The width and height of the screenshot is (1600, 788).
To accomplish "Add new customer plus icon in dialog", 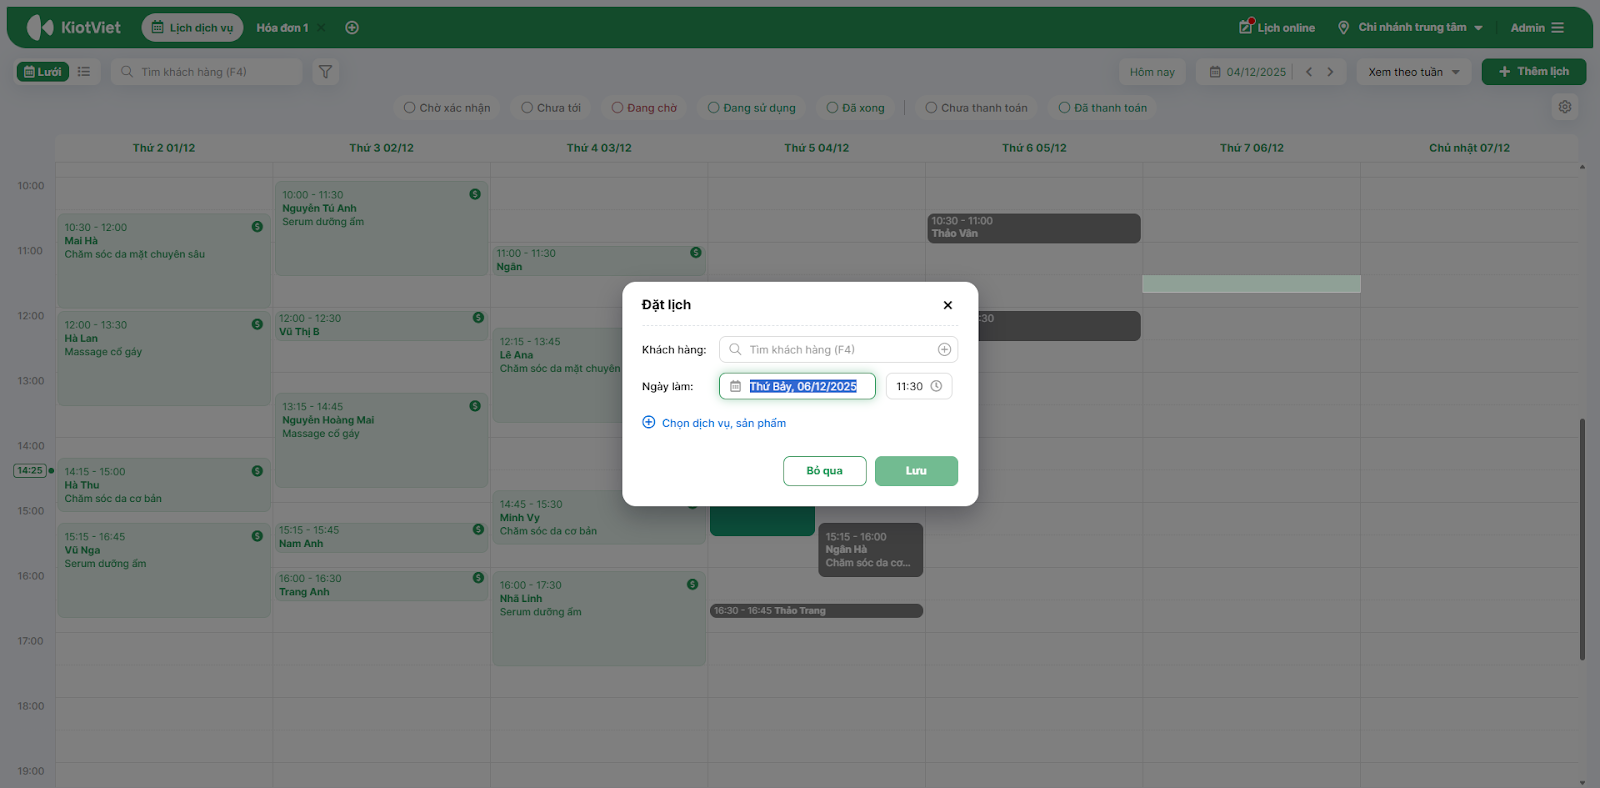I will tap(944, 349).
